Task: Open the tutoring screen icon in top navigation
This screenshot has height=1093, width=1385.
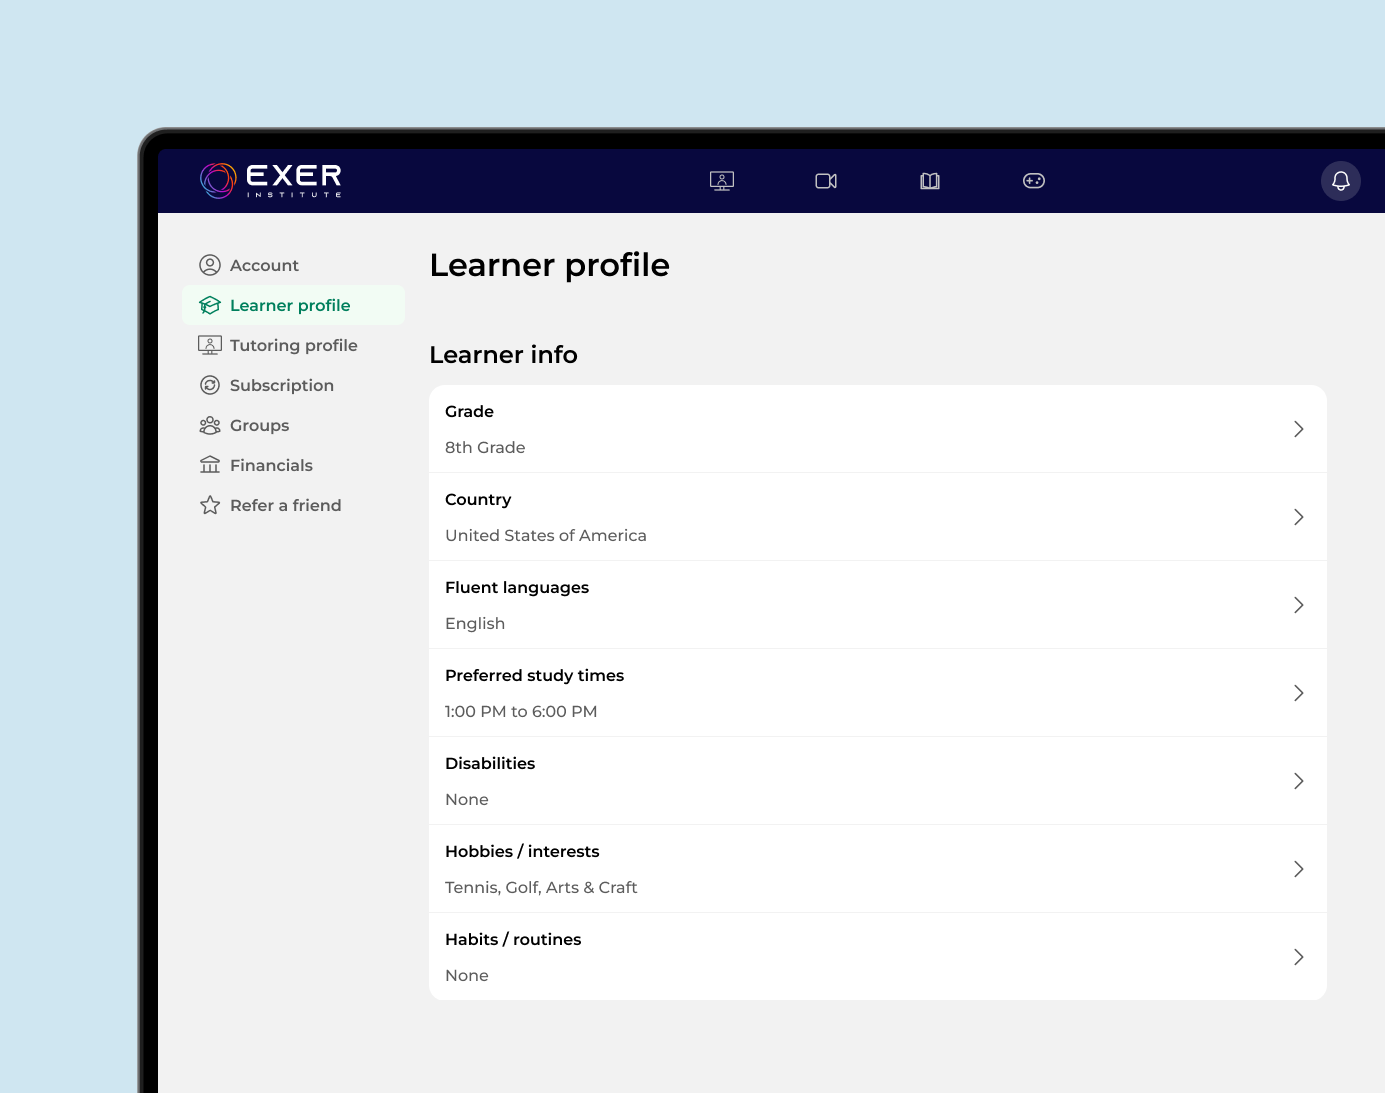Action: [x=722, y=181]
